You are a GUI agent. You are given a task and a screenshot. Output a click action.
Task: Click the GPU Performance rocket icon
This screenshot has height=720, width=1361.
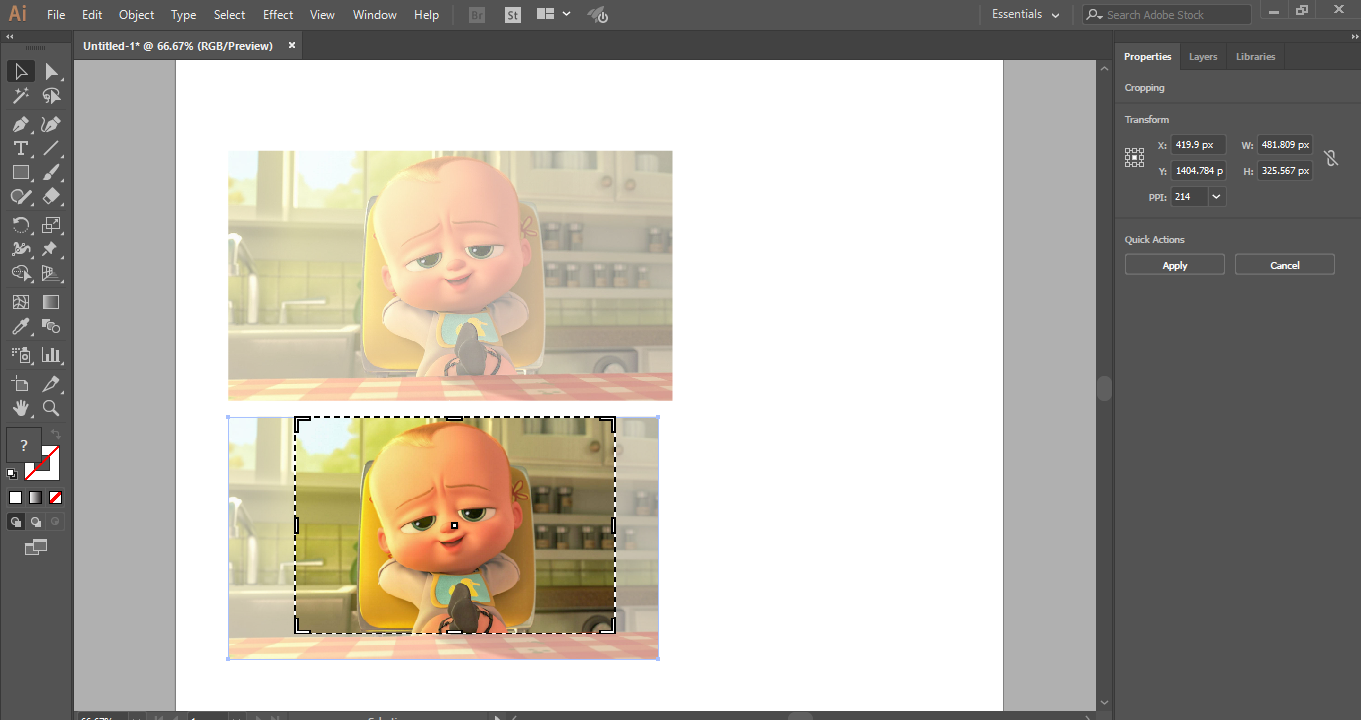click(x=598, y=15)
